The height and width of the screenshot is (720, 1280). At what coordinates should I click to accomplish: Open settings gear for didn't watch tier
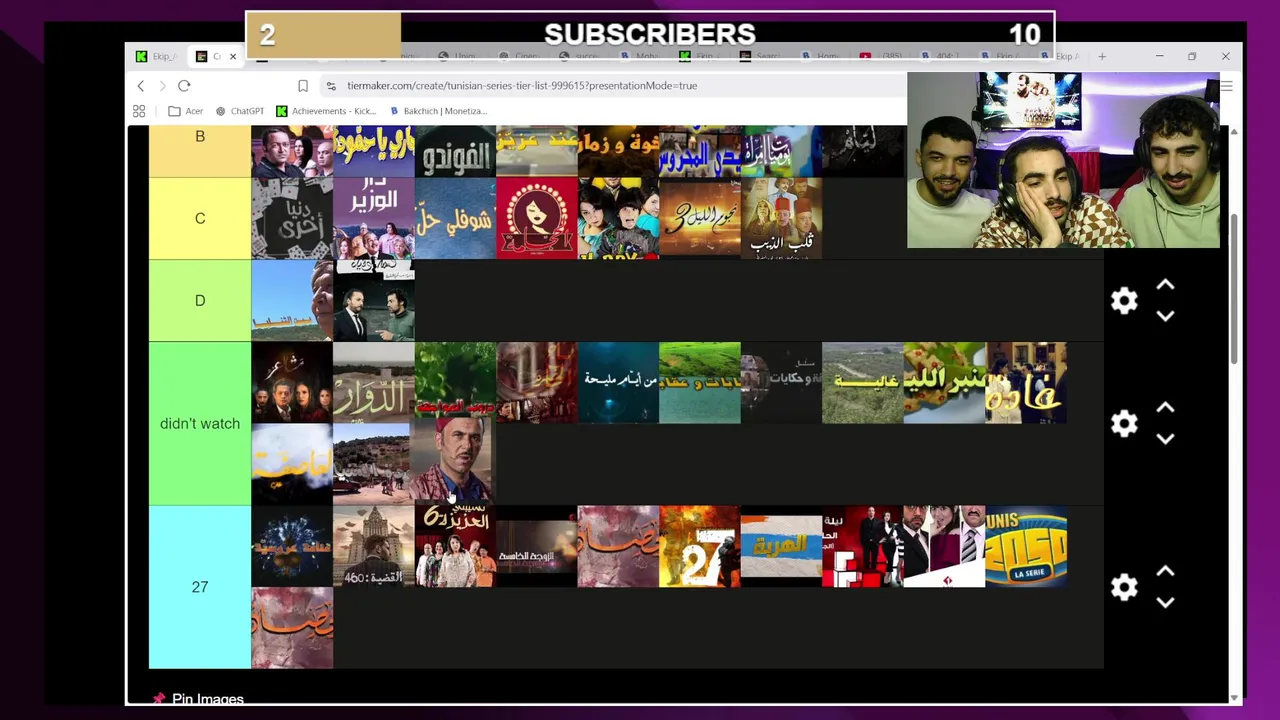click(x=1124, y=424)
